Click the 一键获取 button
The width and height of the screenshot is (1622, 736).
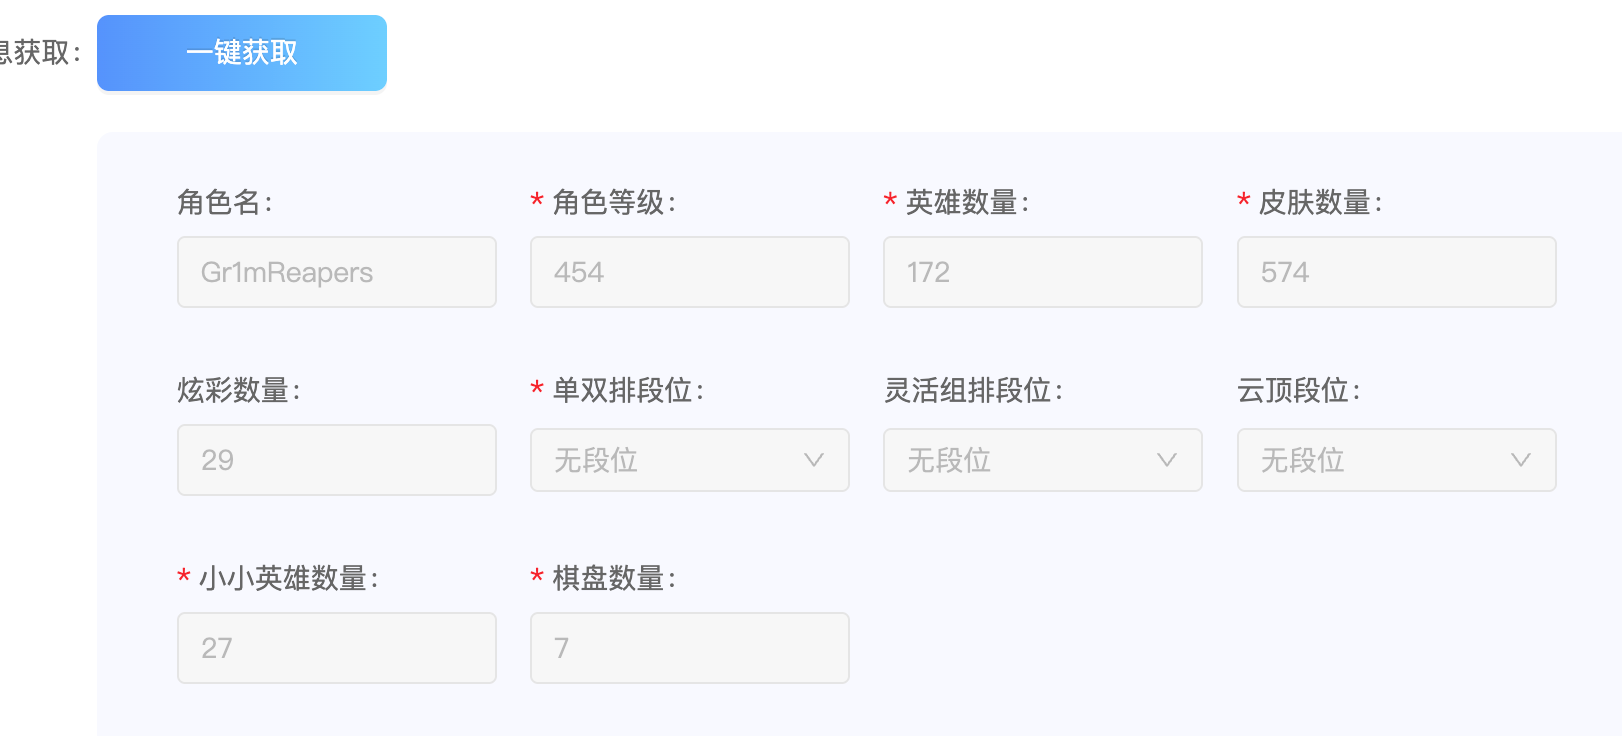point(242,53)
